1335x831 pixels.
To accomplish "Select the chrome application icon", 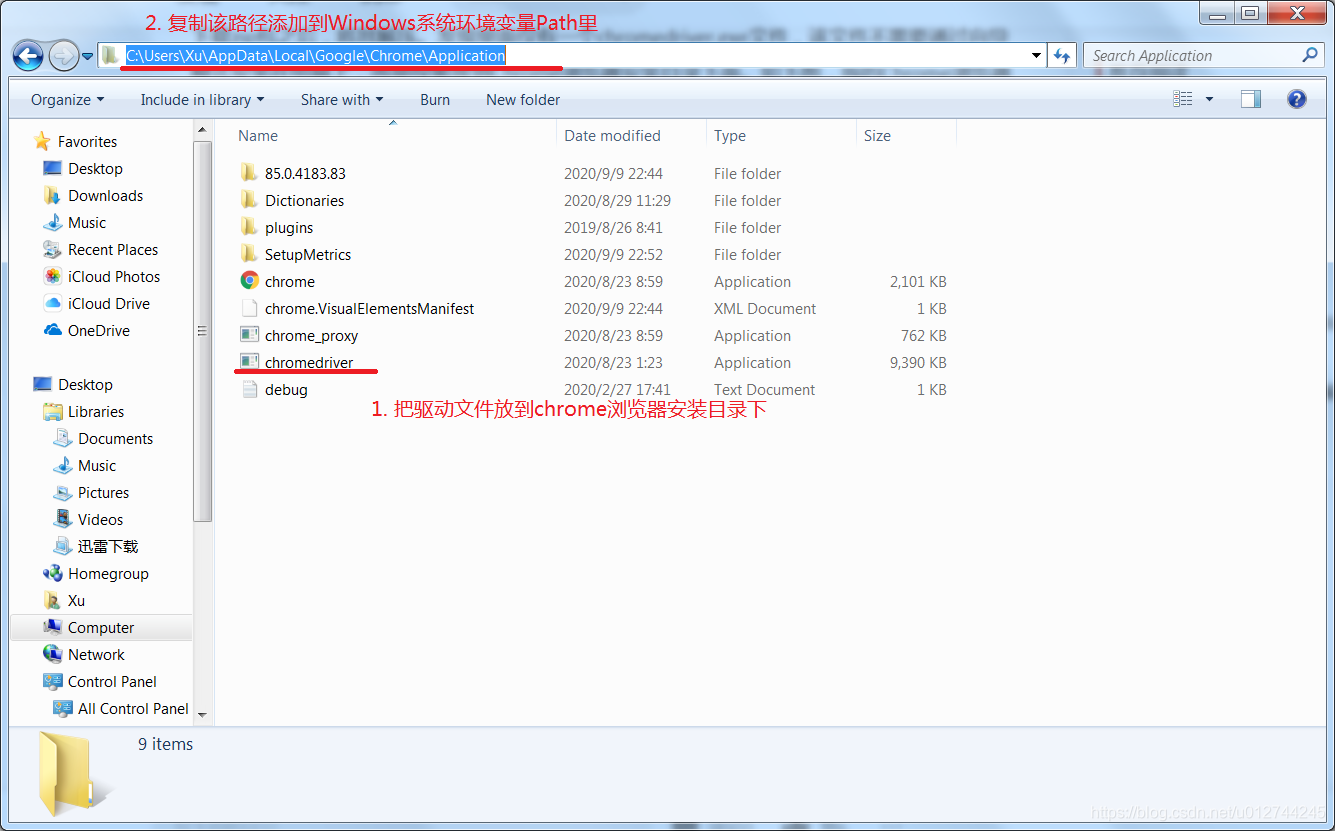I will pos(249,281).
